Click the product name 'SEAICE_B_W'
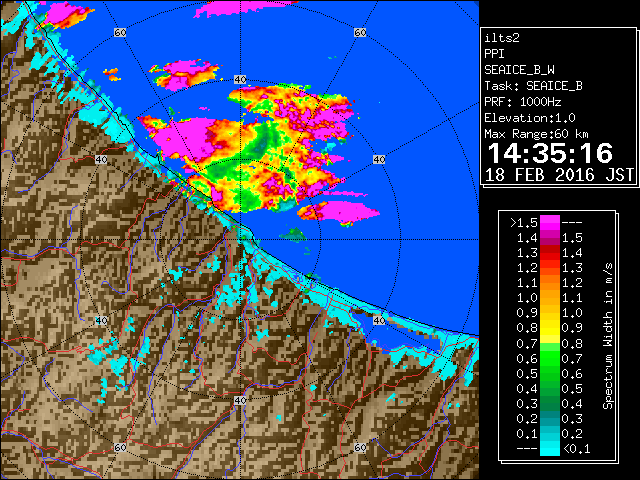 click(x=519, y=70)
